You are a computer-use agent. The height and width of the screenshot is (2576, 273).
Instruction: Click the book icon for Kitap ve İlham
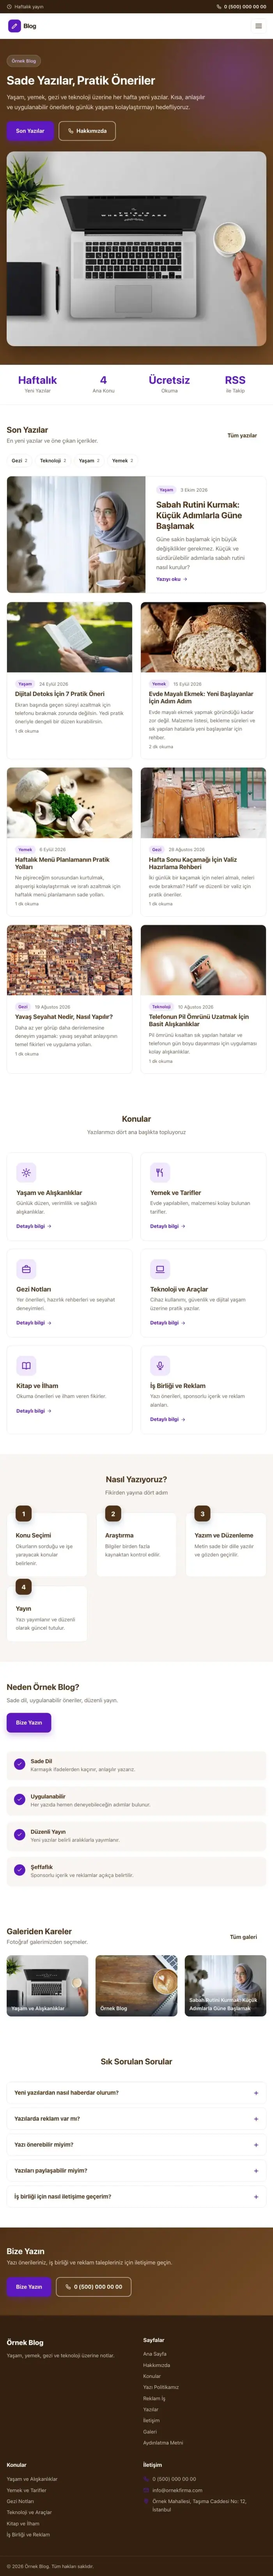click(x=26, y=1366)
